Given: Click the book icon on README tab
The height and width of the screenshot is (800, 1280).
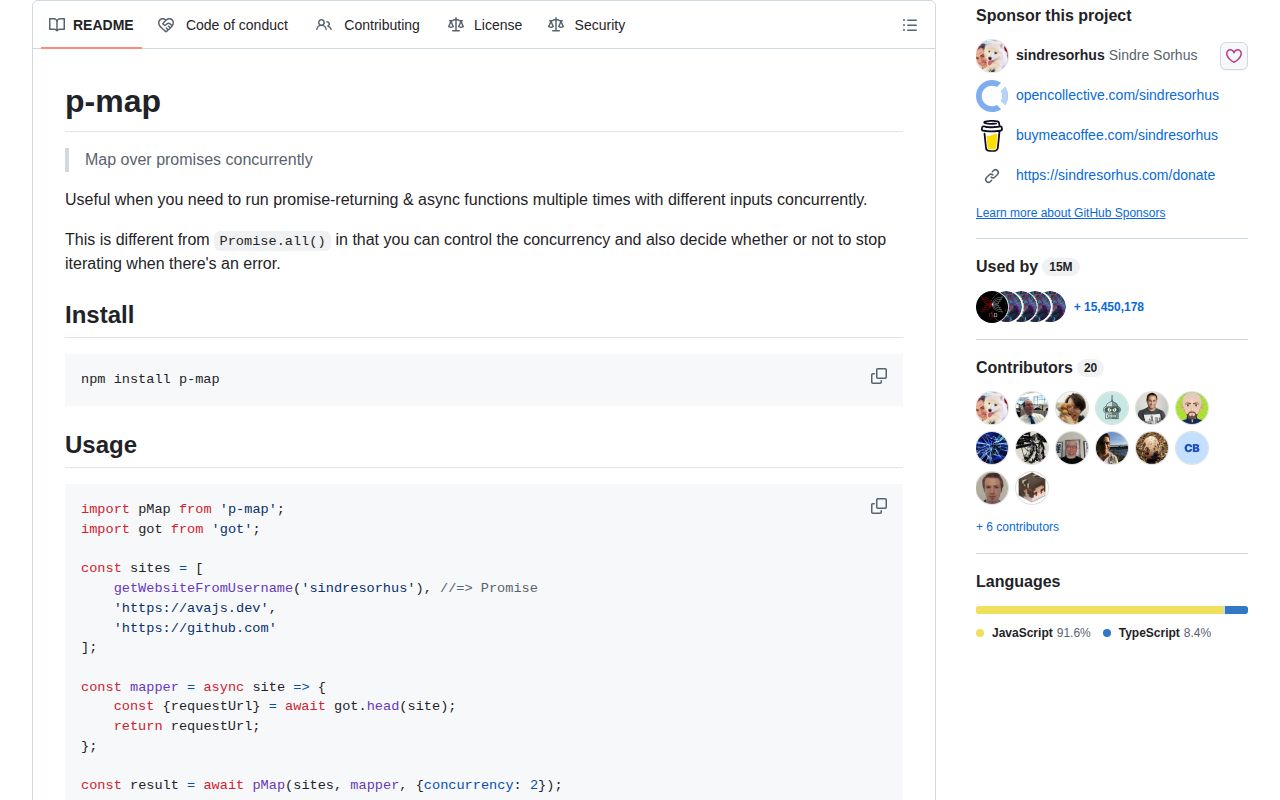Looking at the screenshot, I should [x=57, y=25].
